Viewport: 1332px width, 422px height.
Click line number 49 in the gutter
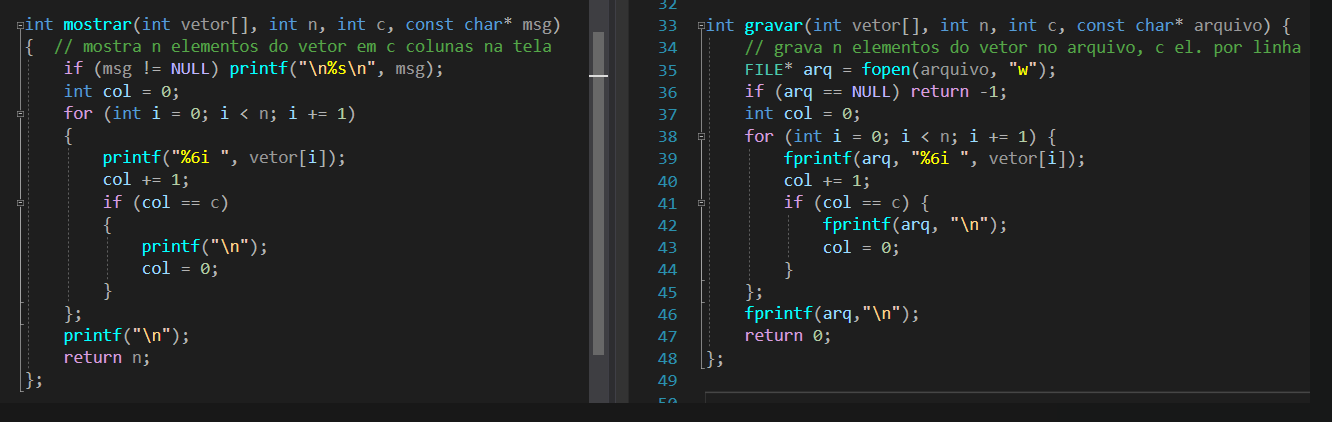[668, 381]
